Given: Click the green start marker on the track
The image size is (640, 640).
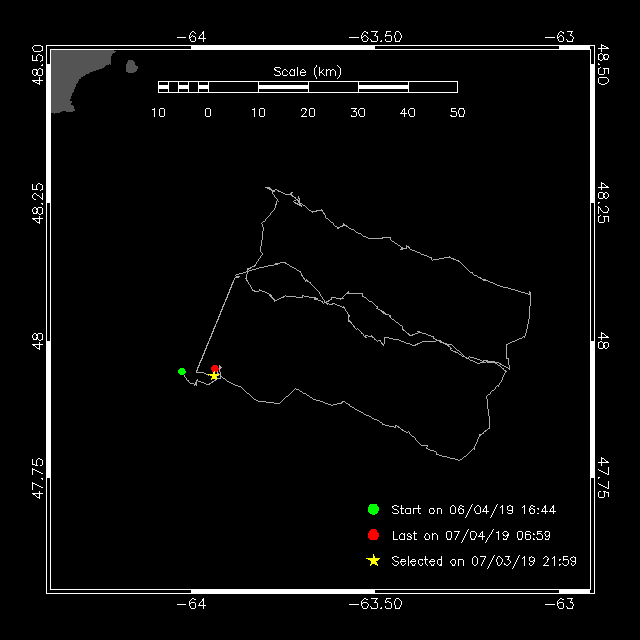Looking at the screenshot, I should 182,372.
